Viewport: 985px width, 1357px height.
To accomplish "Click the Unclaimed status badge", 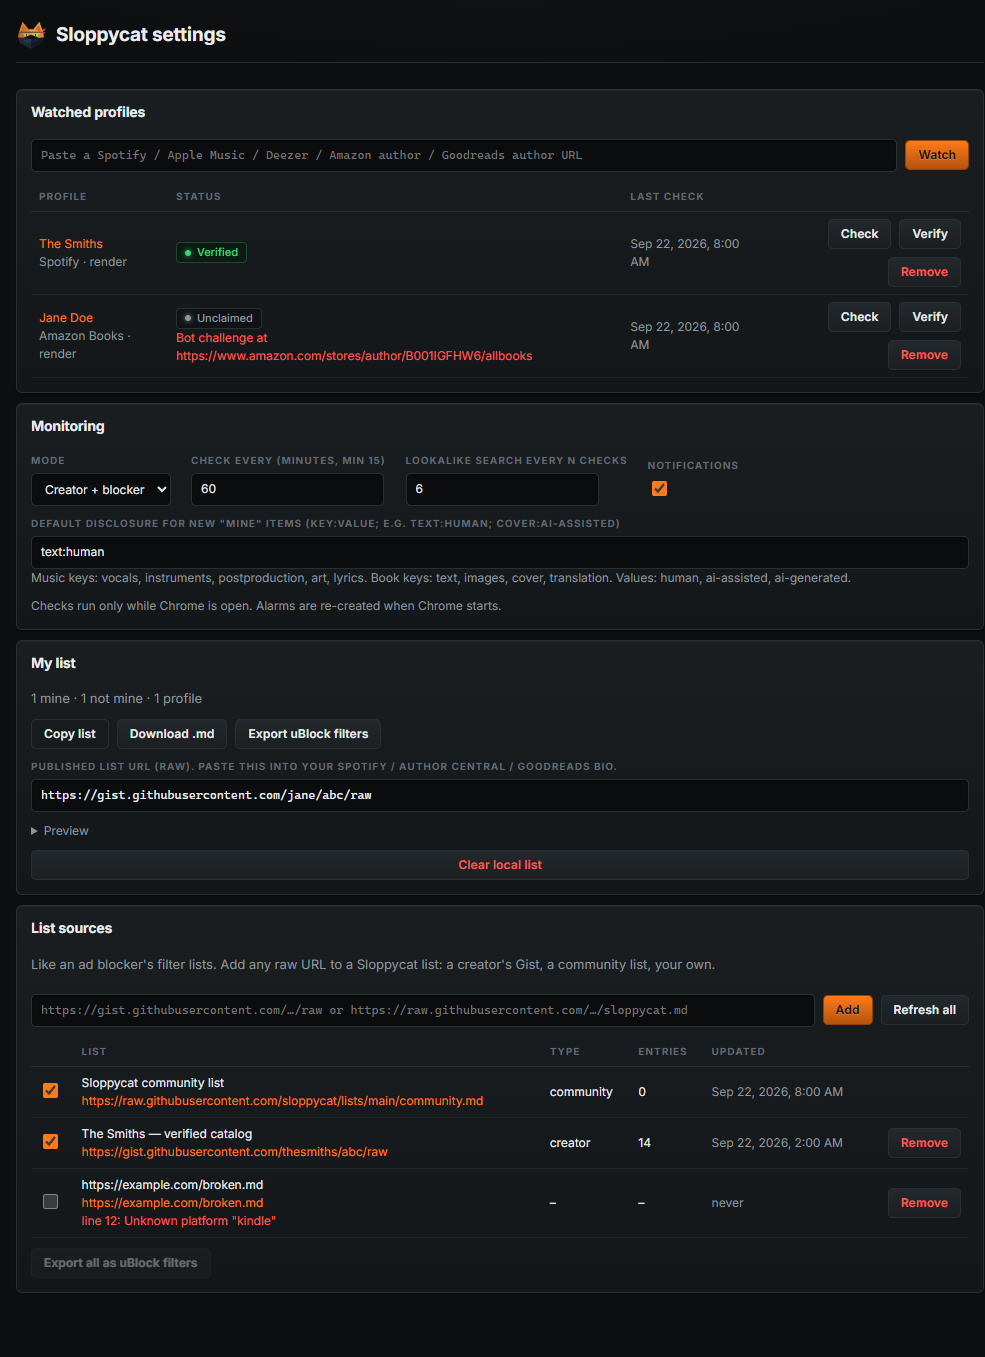I will (x=219, y=318).
